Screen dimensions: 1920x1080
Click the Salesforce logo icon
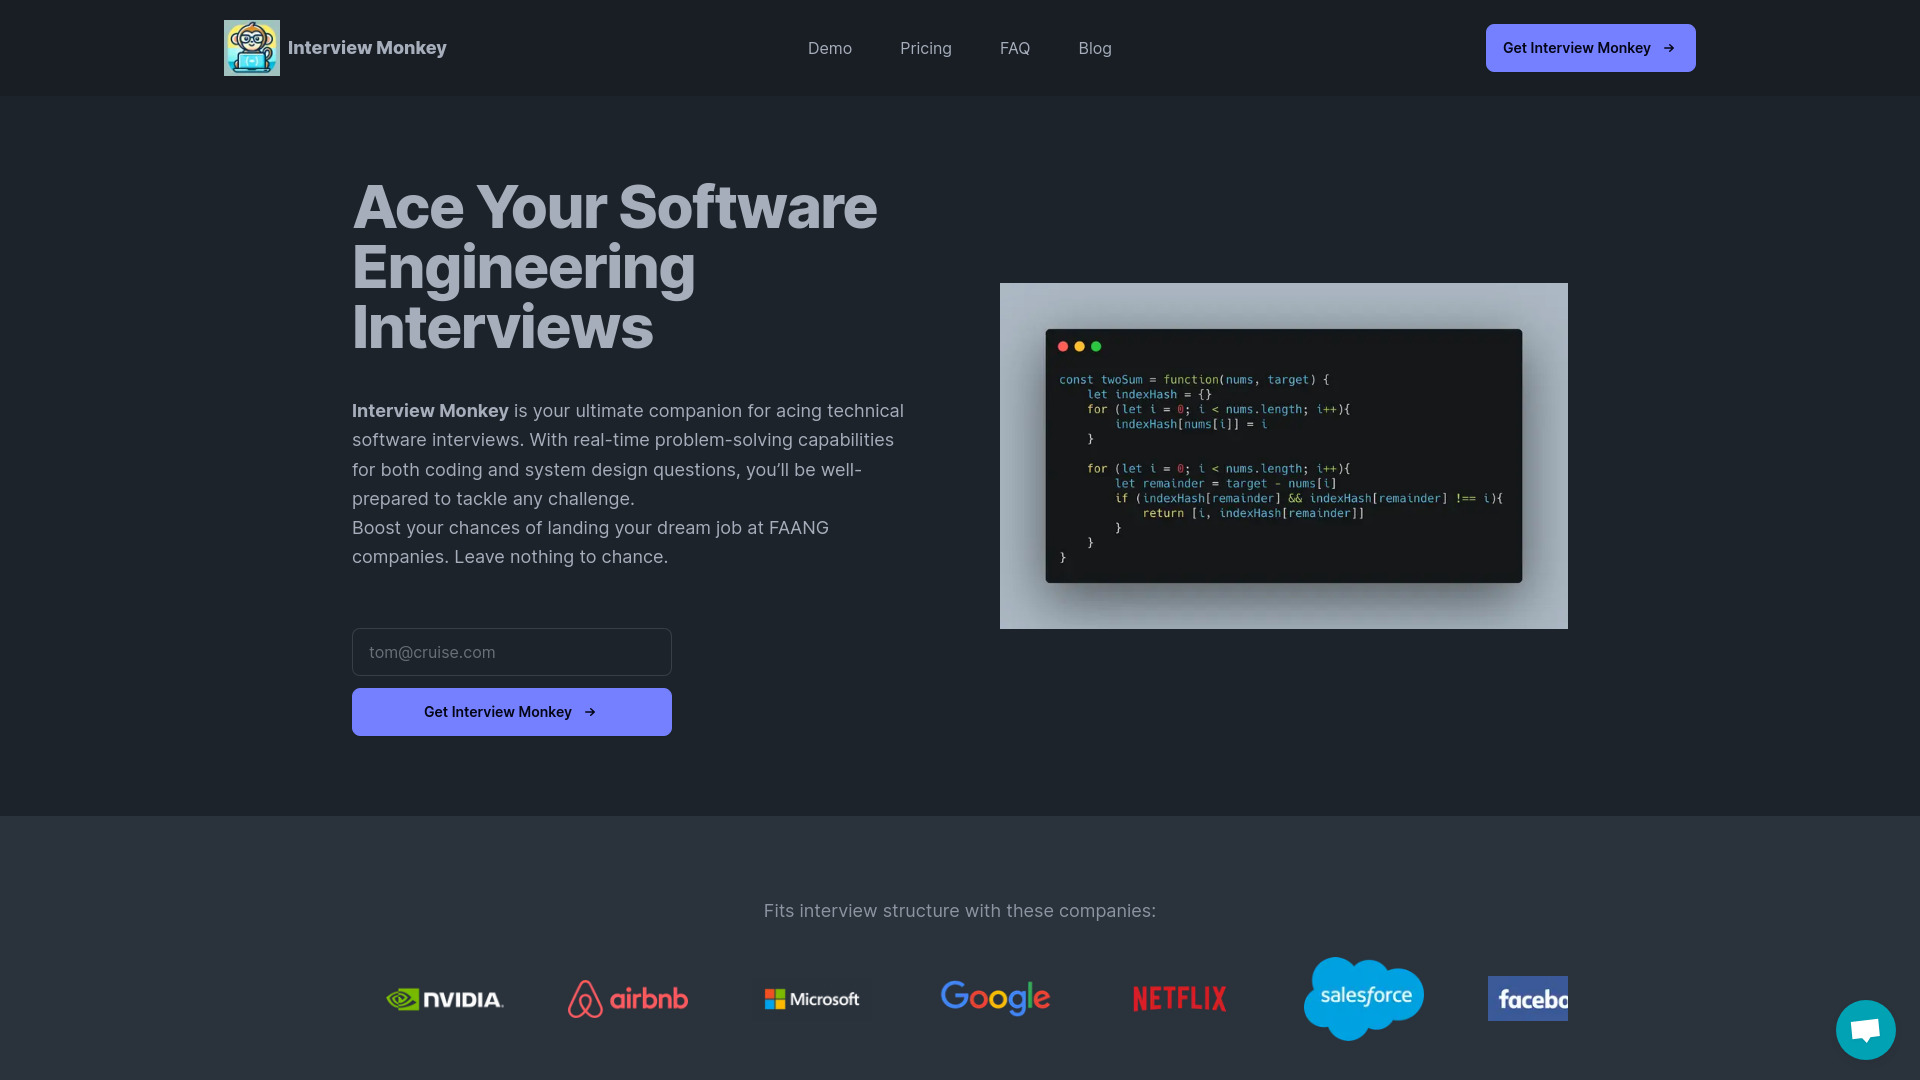pos(1364,998)
